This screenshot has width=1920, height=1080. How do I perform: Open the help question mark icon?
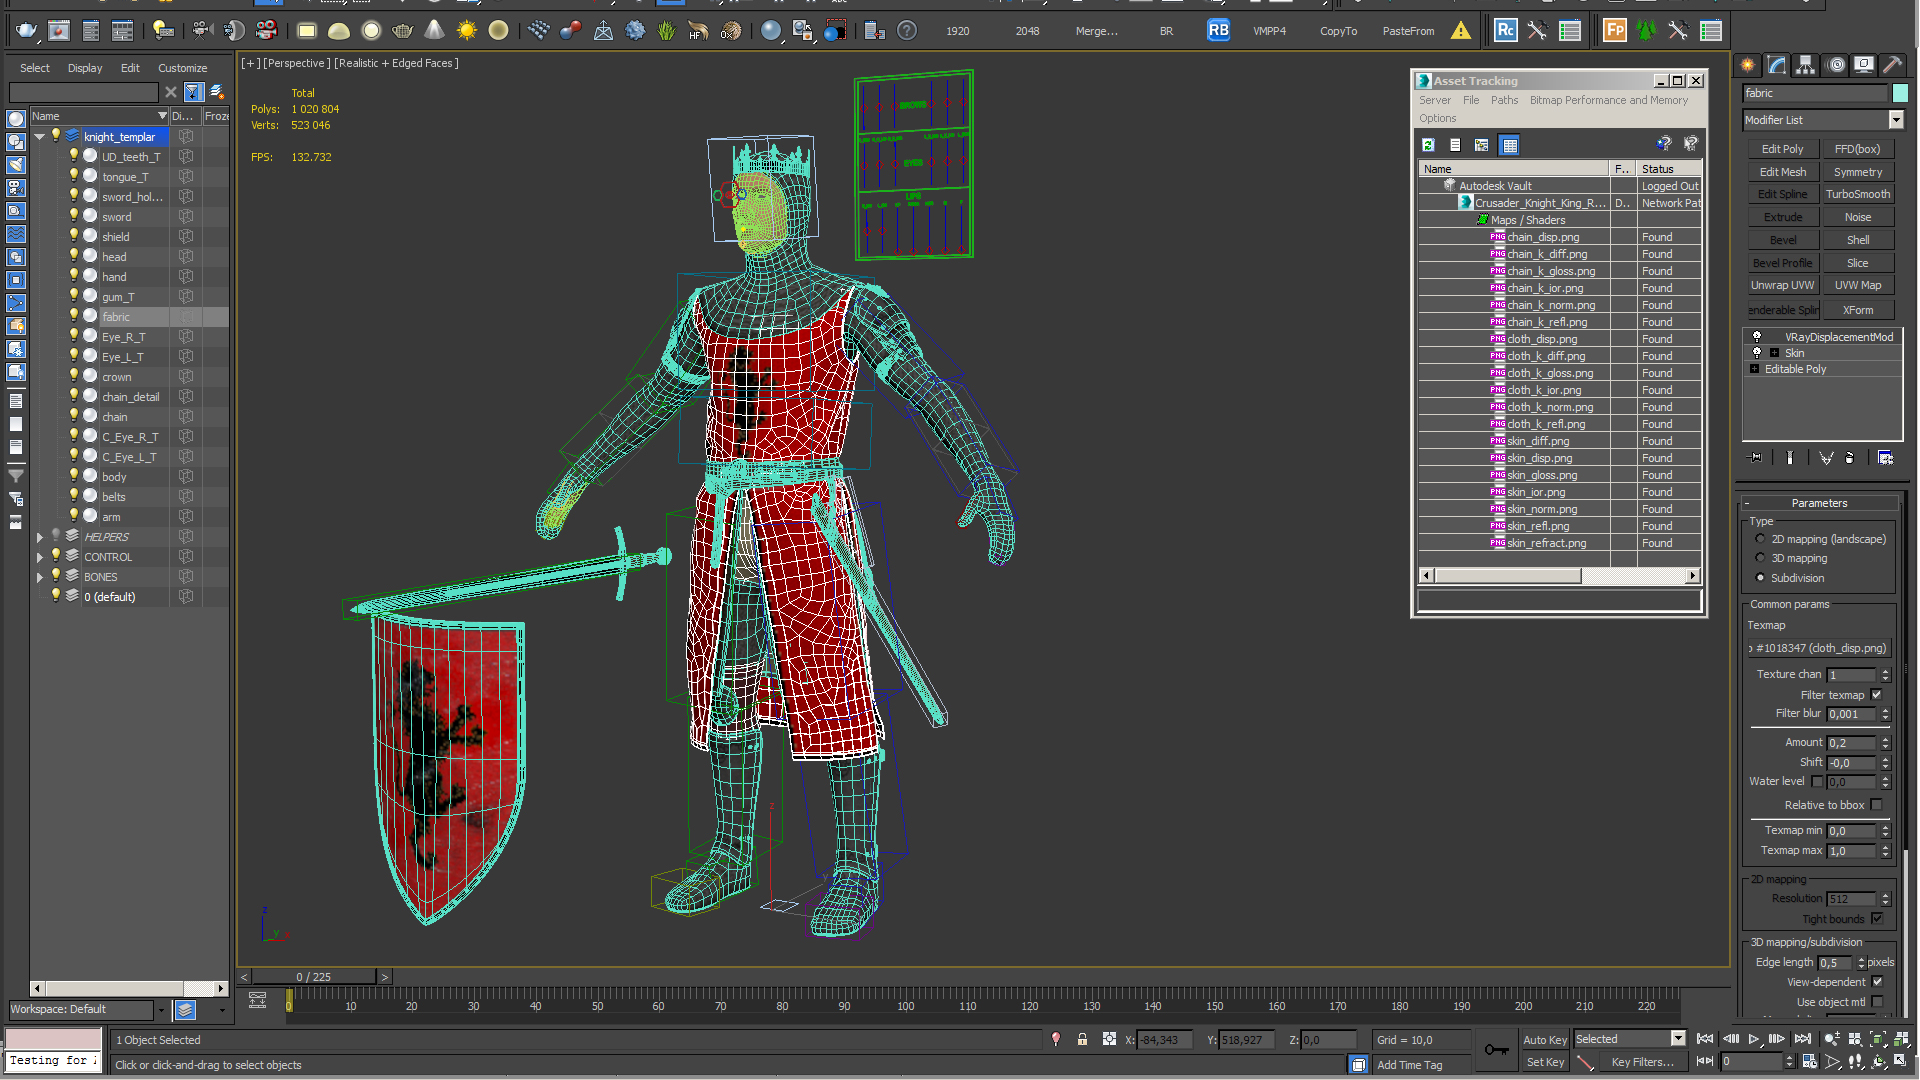click(907, 31)
